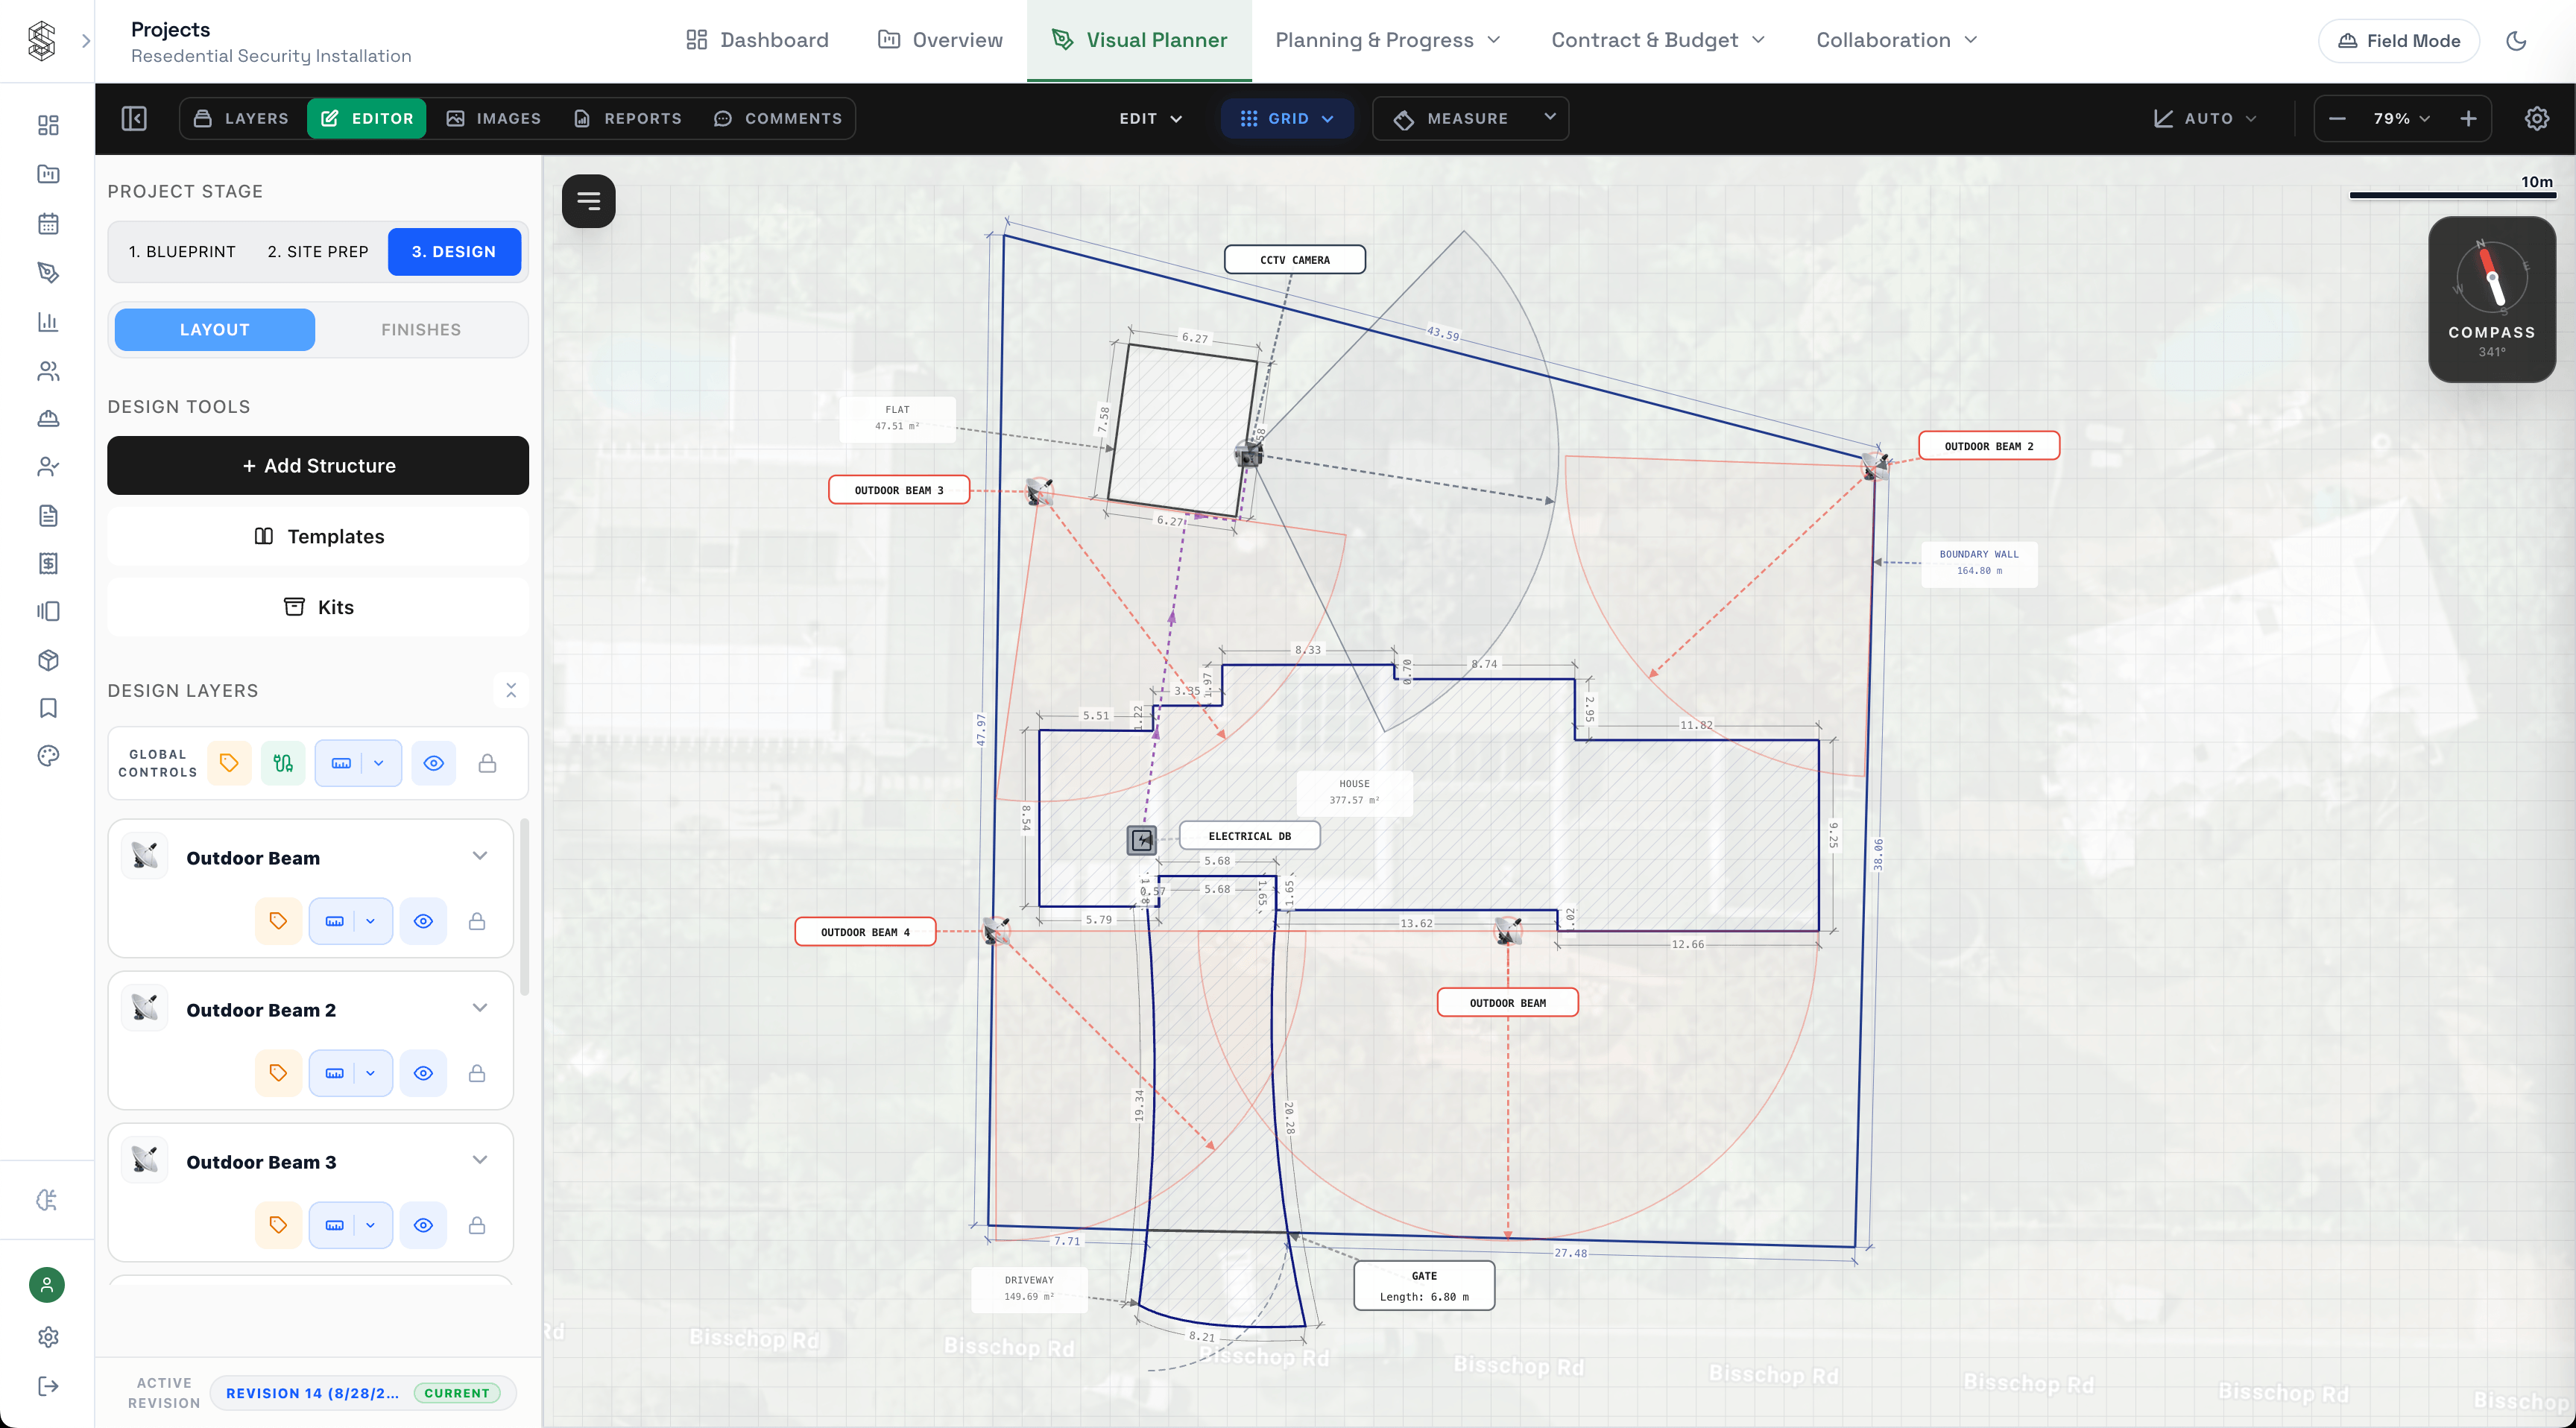Screen dimensions: 2576x1428
Task: Lock the Outdoor Beam 3 layer
Action: 477,1225
